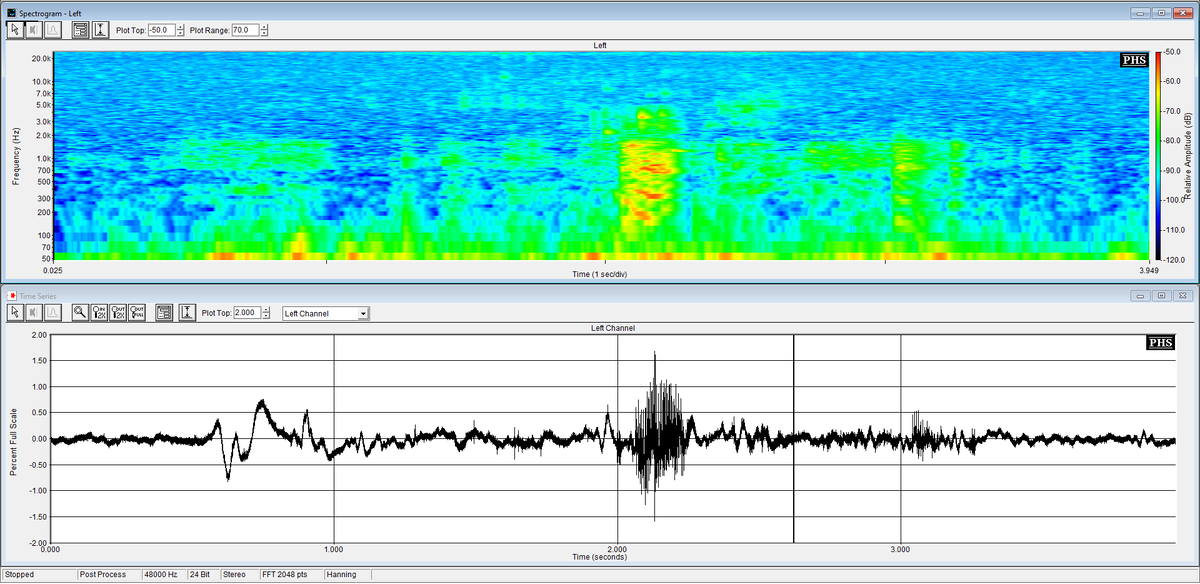This screenshot has height=584, width=1200.
Task: Click the 'Left' title above the spectrogram
Action: click(600, 45)
